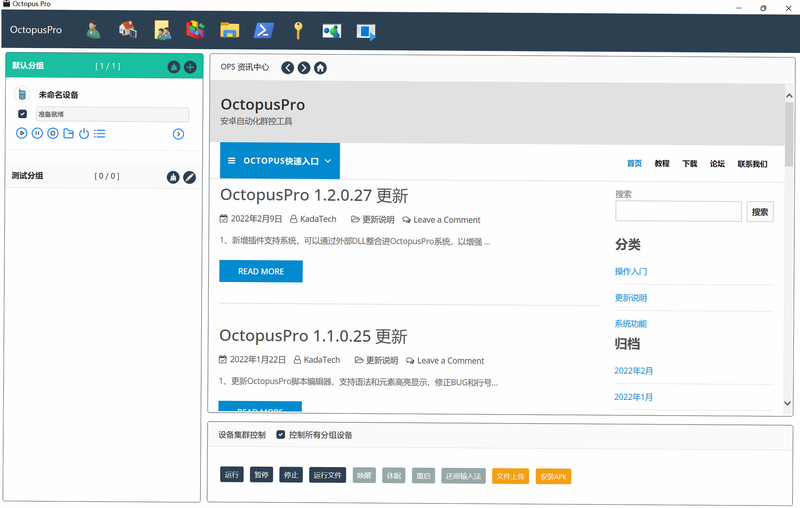800x508 pixels.
Task: Open the 2022年1月 archive link
Action: pos(633,397)
